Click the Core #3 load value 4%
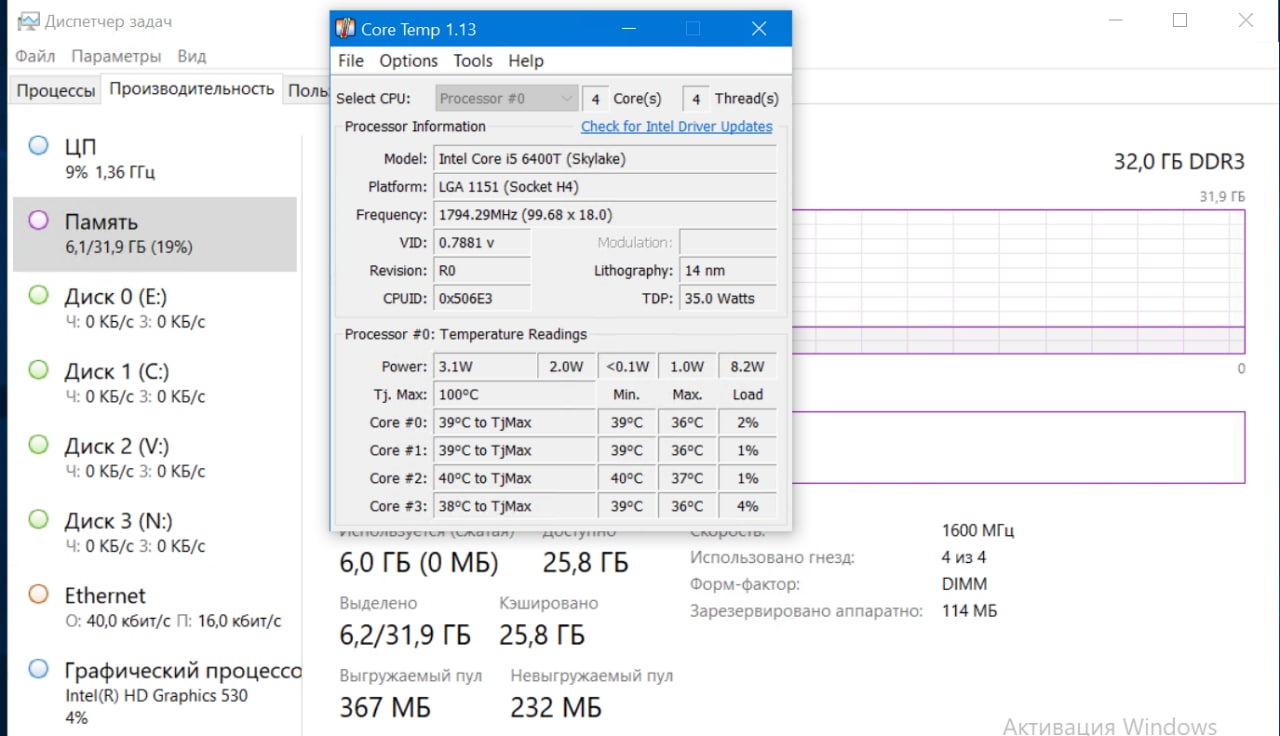The width and height of the screenshot is (1280, 736). (747, 507)
